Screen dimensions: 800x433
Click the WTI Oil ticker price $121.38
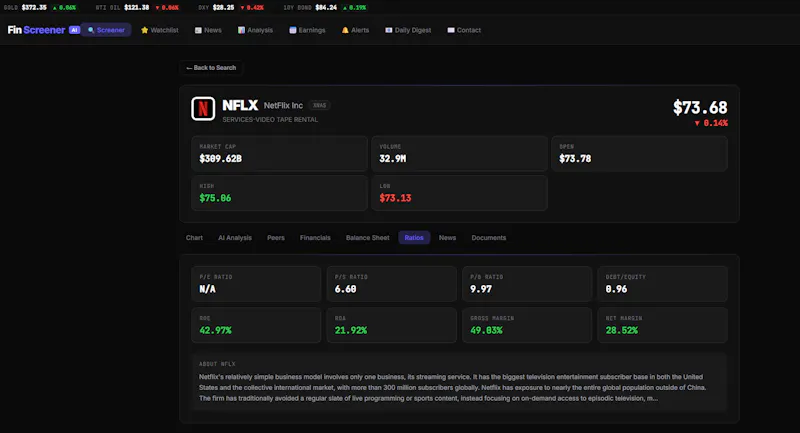pos(137,8)
